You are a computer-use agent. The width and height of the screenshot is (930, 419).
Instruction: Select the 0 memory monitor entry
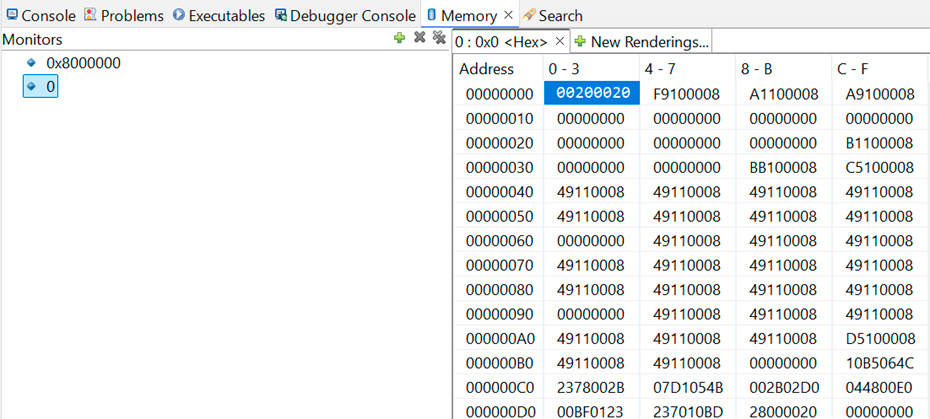(x=51, y=88)
